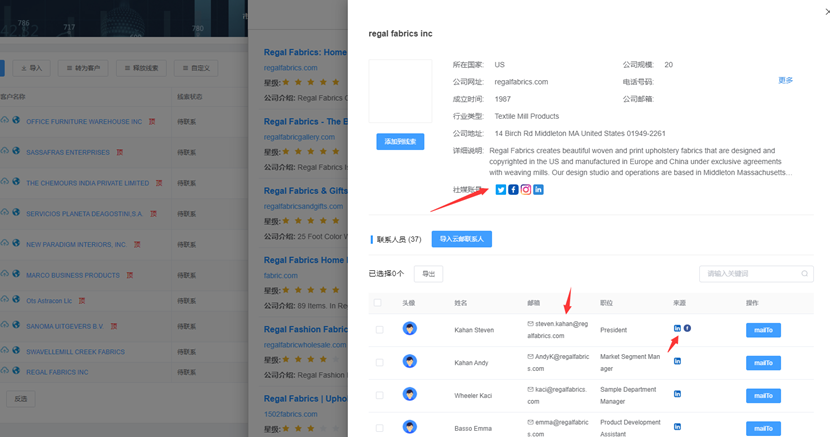Open regalfabricsandgifts.com search result link
The image size is (830, 437).
303,206
